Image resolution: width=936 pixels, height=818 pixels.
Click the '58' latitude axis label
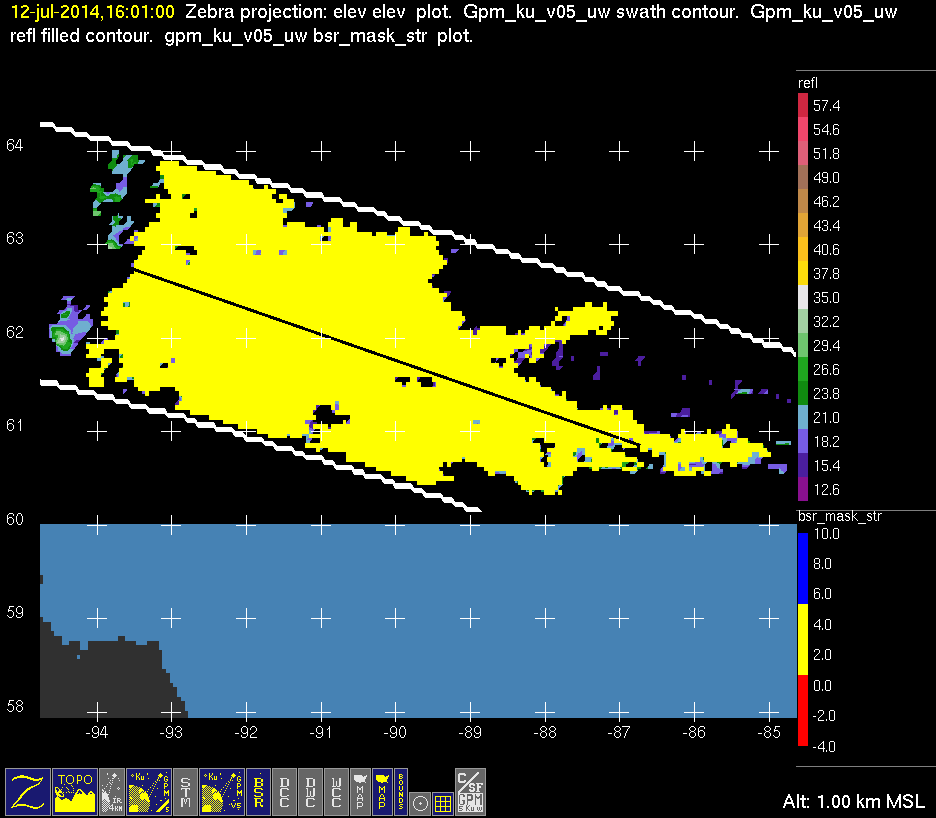(15, 706)
